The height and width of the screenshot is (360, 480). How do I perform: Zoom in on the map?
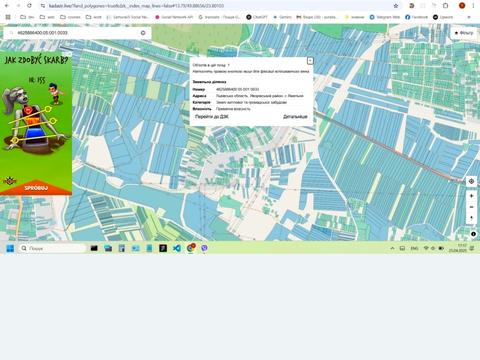pos(471,196)
